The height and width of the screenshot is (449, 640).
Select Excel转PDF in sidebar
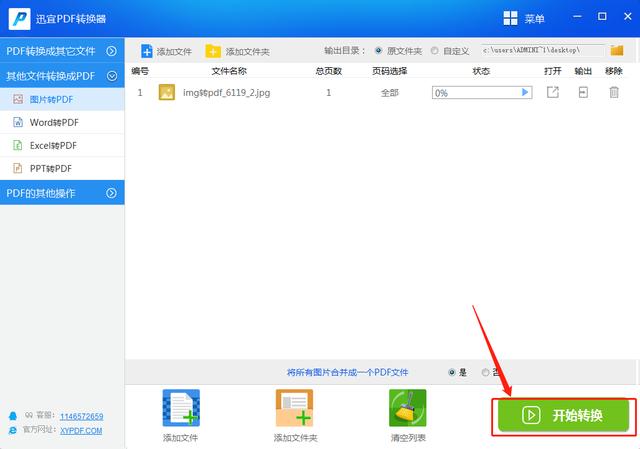62,145
